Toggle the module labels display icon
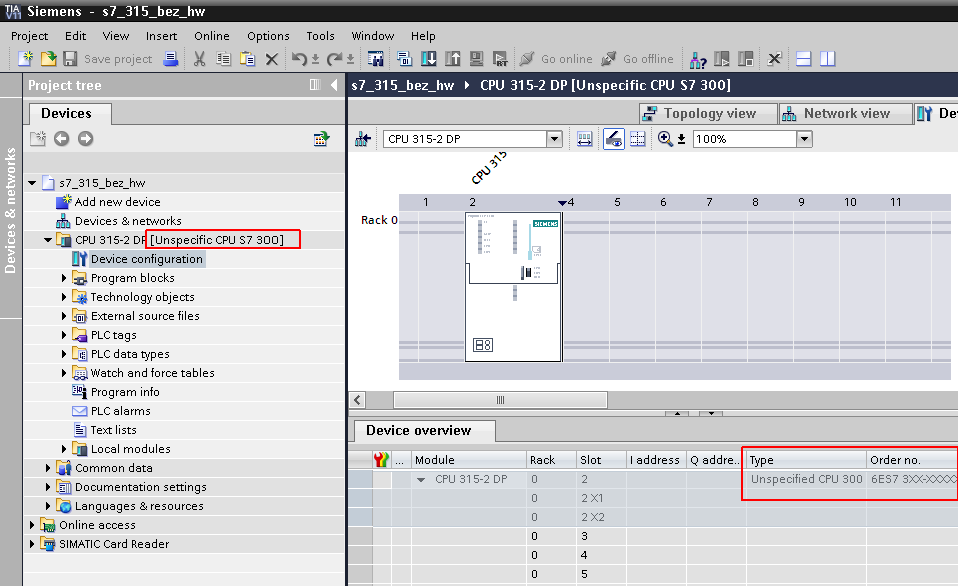 (x=585, y=139)
